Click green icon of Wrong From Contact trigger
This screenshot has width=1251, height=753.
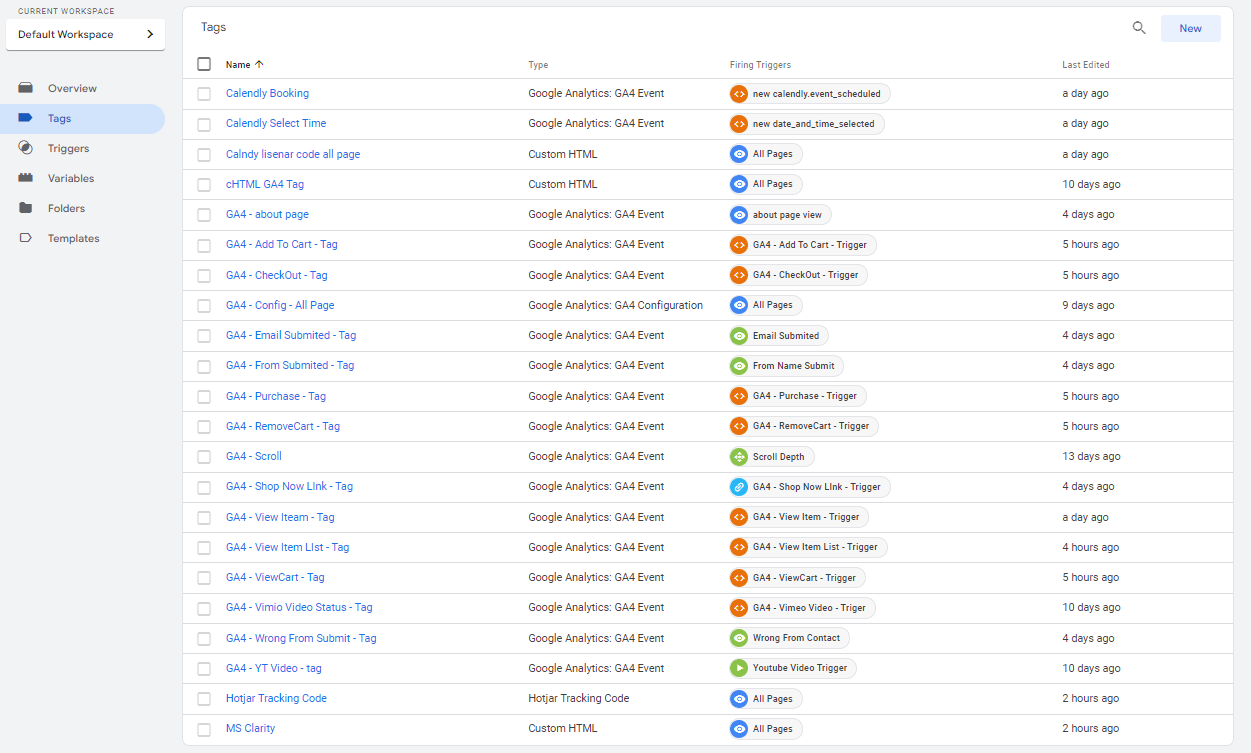pos(739,638)
